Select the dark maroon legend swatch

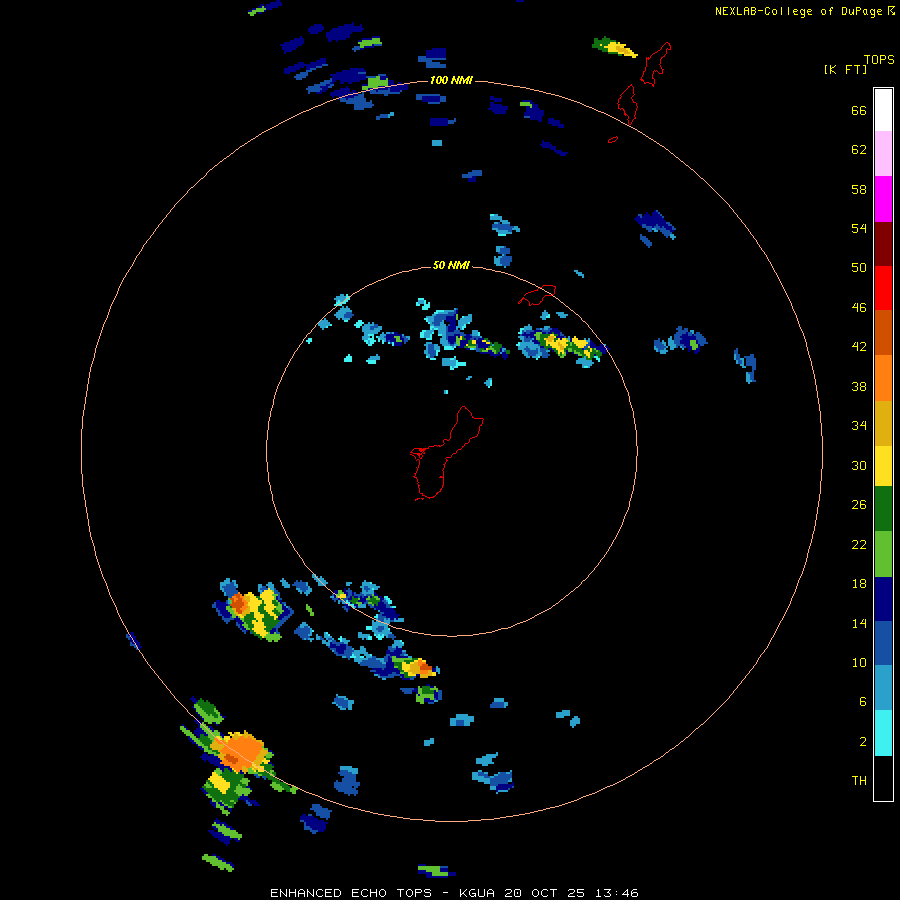pyautogui.click(x=883, y=244)
